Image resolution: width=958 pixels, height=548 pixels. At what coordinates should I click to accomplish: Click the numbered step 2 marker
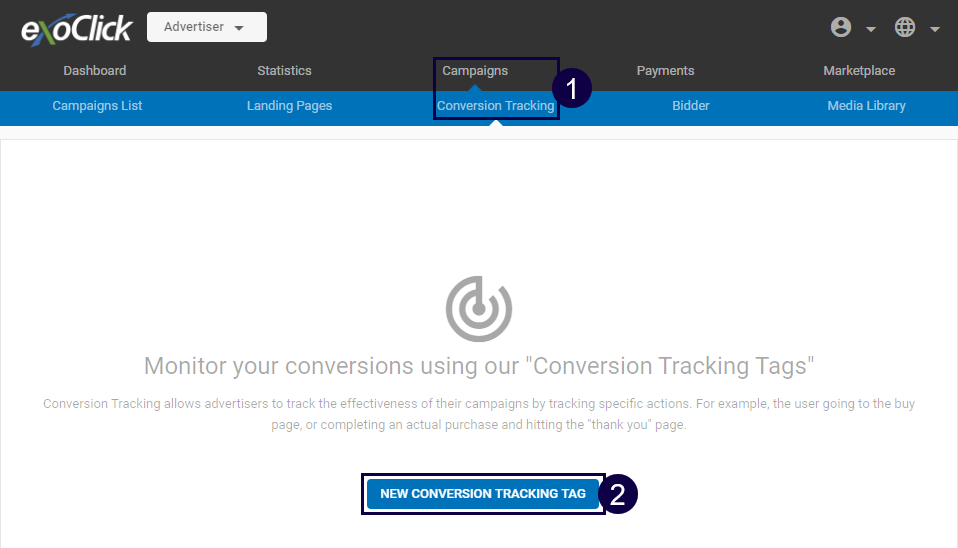pyautogui.click(x=618, y=495)
